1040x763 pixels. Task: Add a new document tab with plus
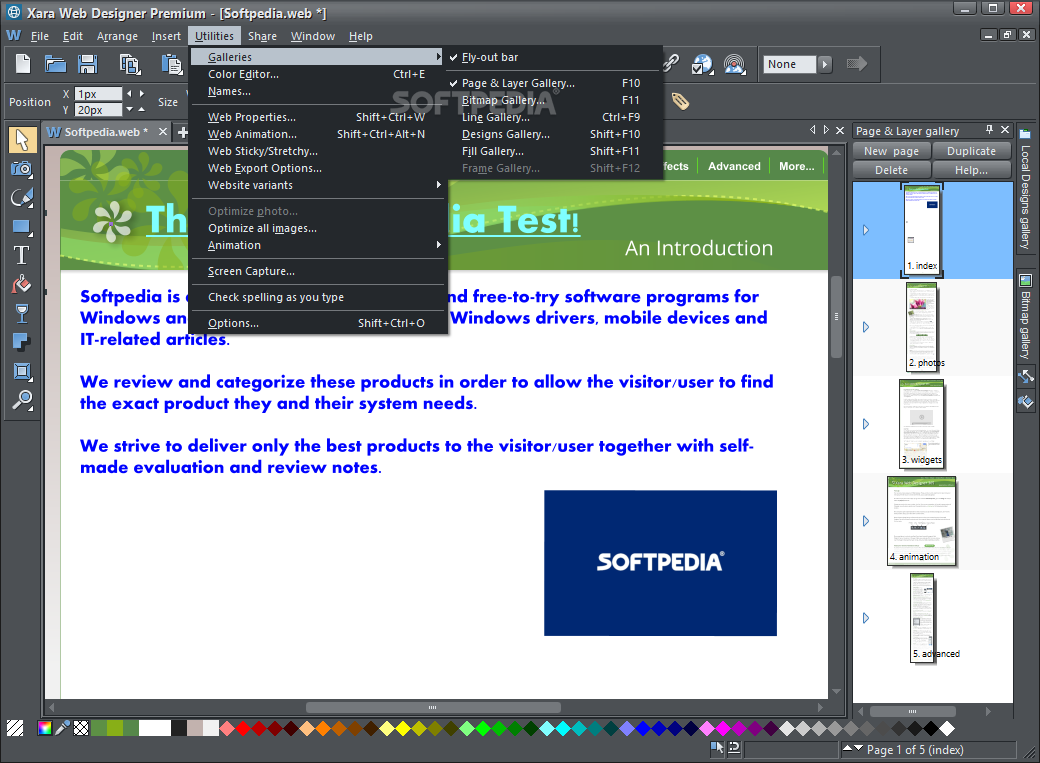(x=182, y=132)
